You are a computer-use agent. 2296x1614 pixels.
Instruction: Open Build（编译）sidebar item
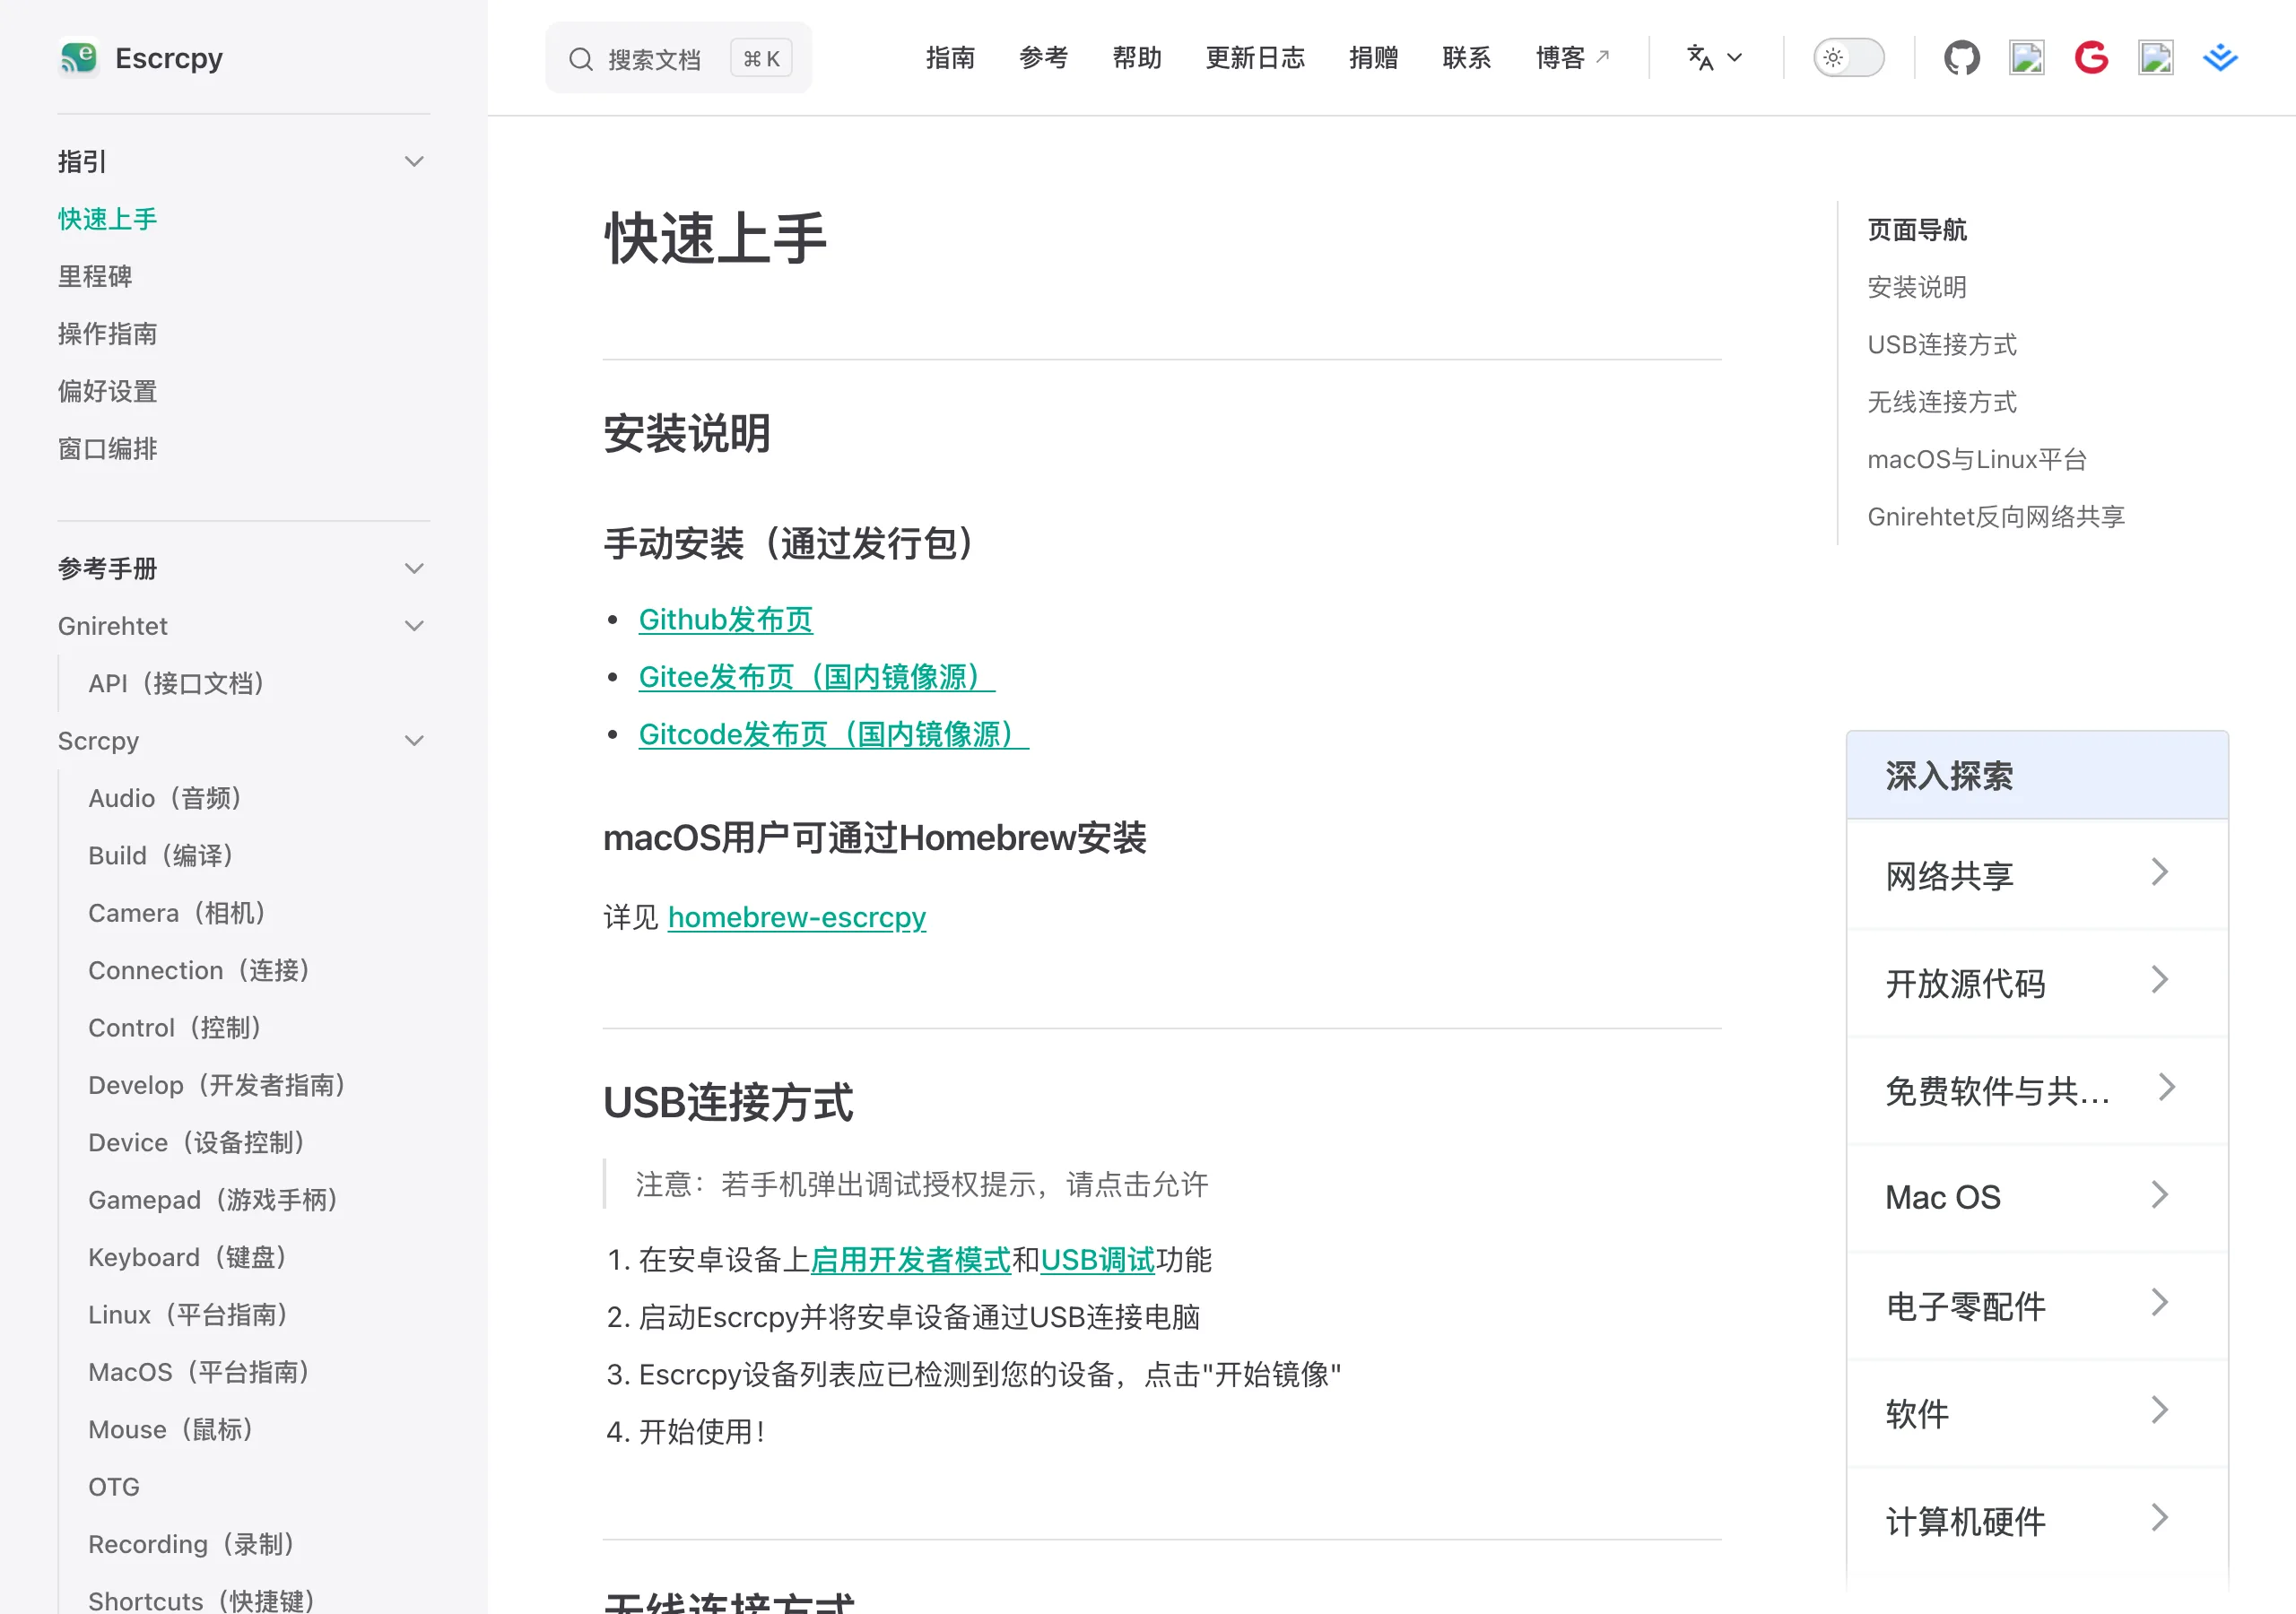[162, 855]
